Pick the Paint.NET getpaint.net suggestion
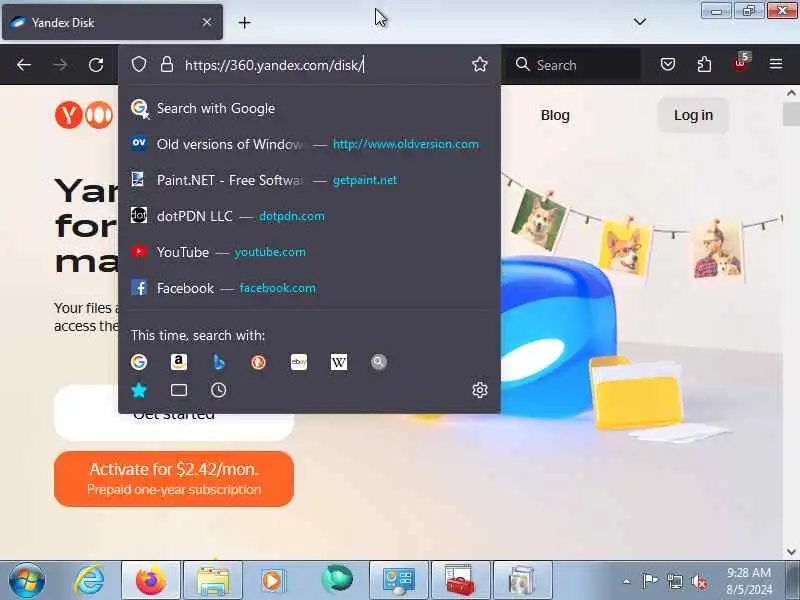 coord(309,180)
